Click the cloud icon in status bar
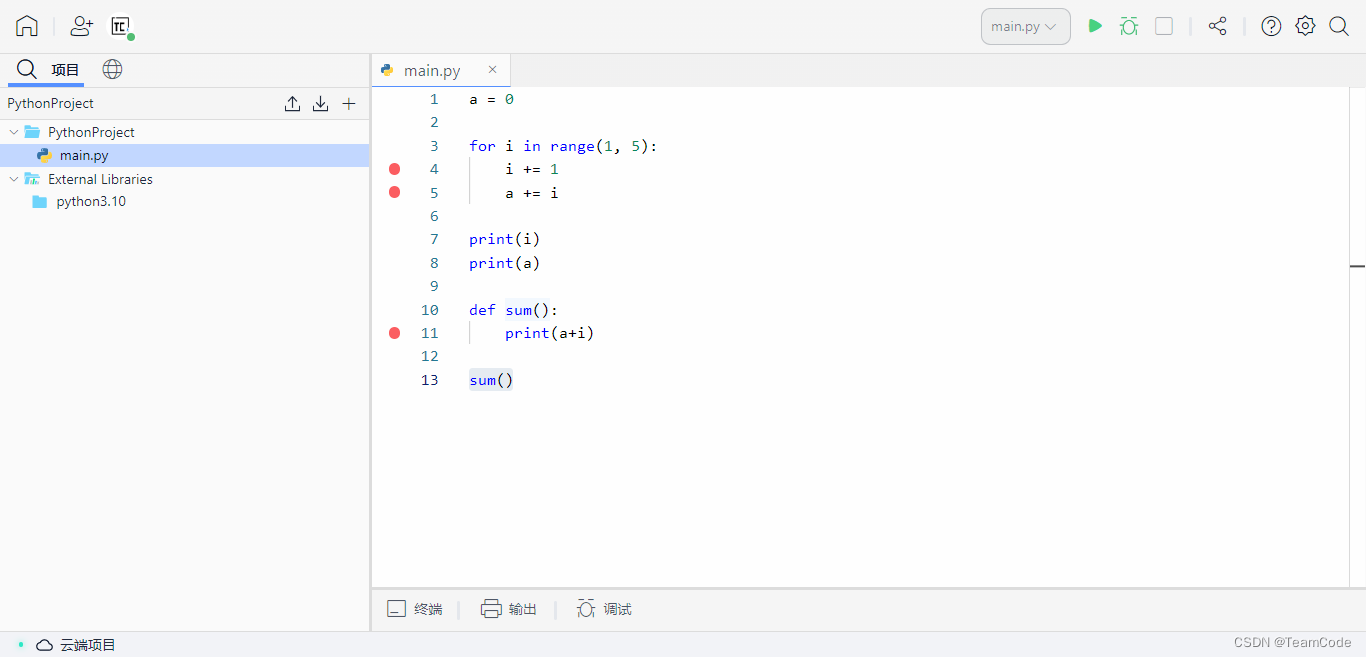 click(x=45, y=645)
